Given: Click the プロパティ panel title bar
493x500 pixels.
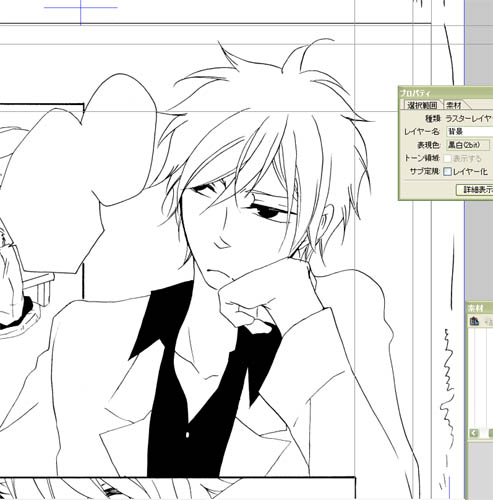Looking at the screenshot, I should (446, 92).
